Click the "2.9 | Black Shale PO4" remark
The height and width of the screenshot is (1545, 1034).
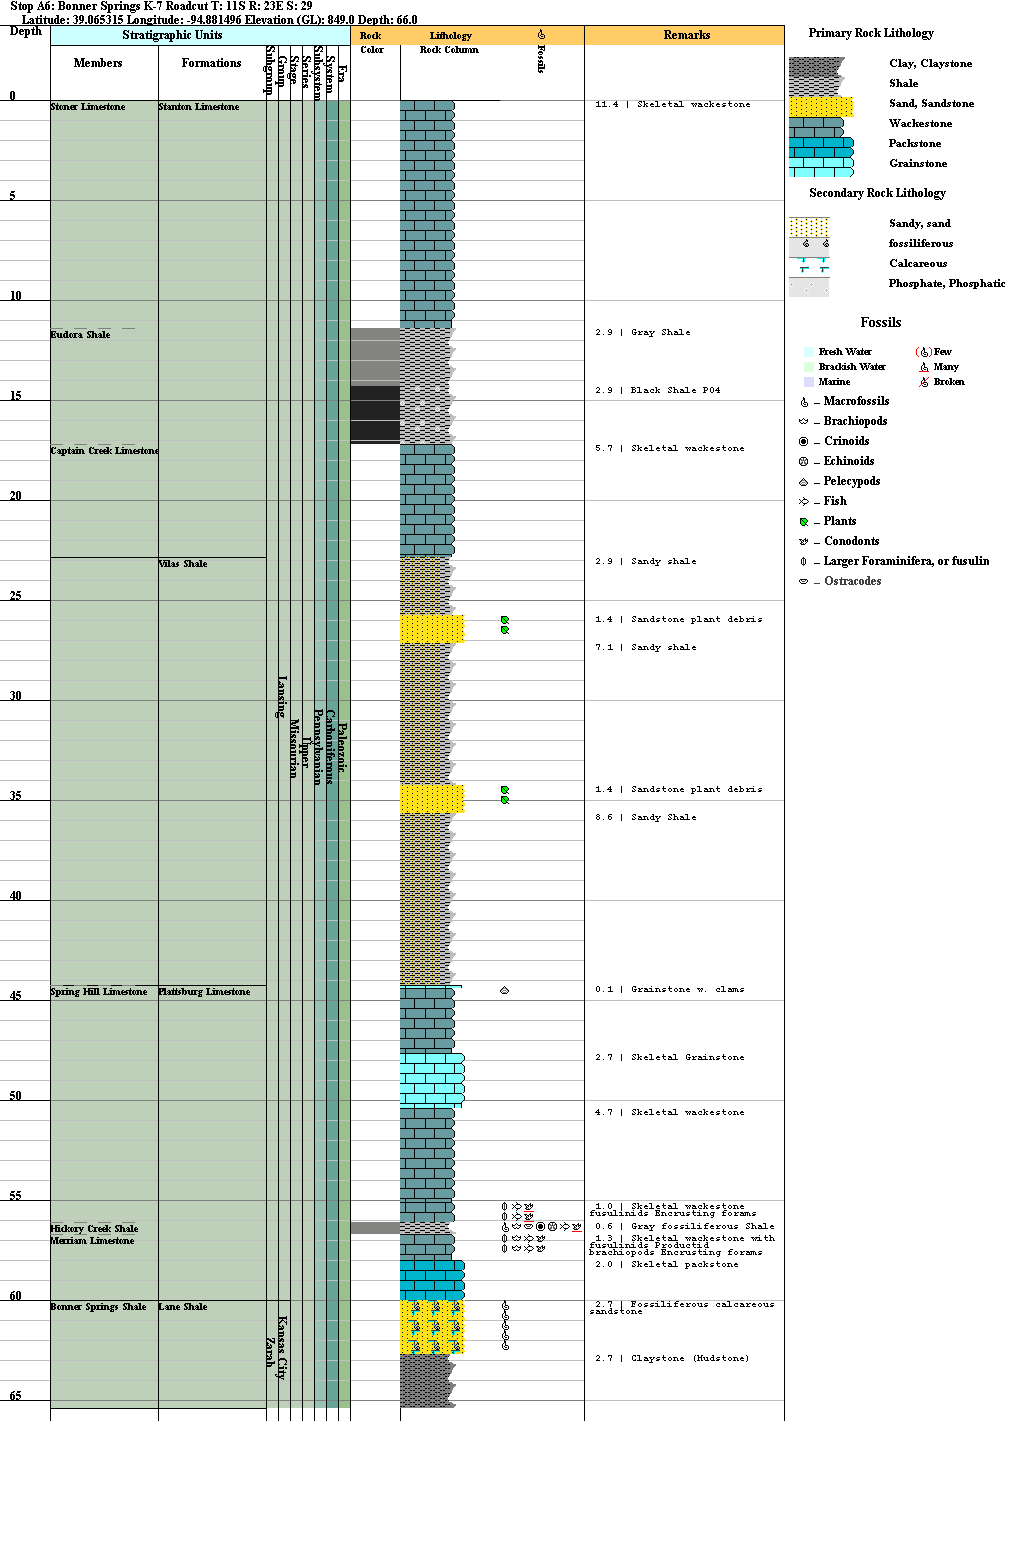click(x=658, y=390)
